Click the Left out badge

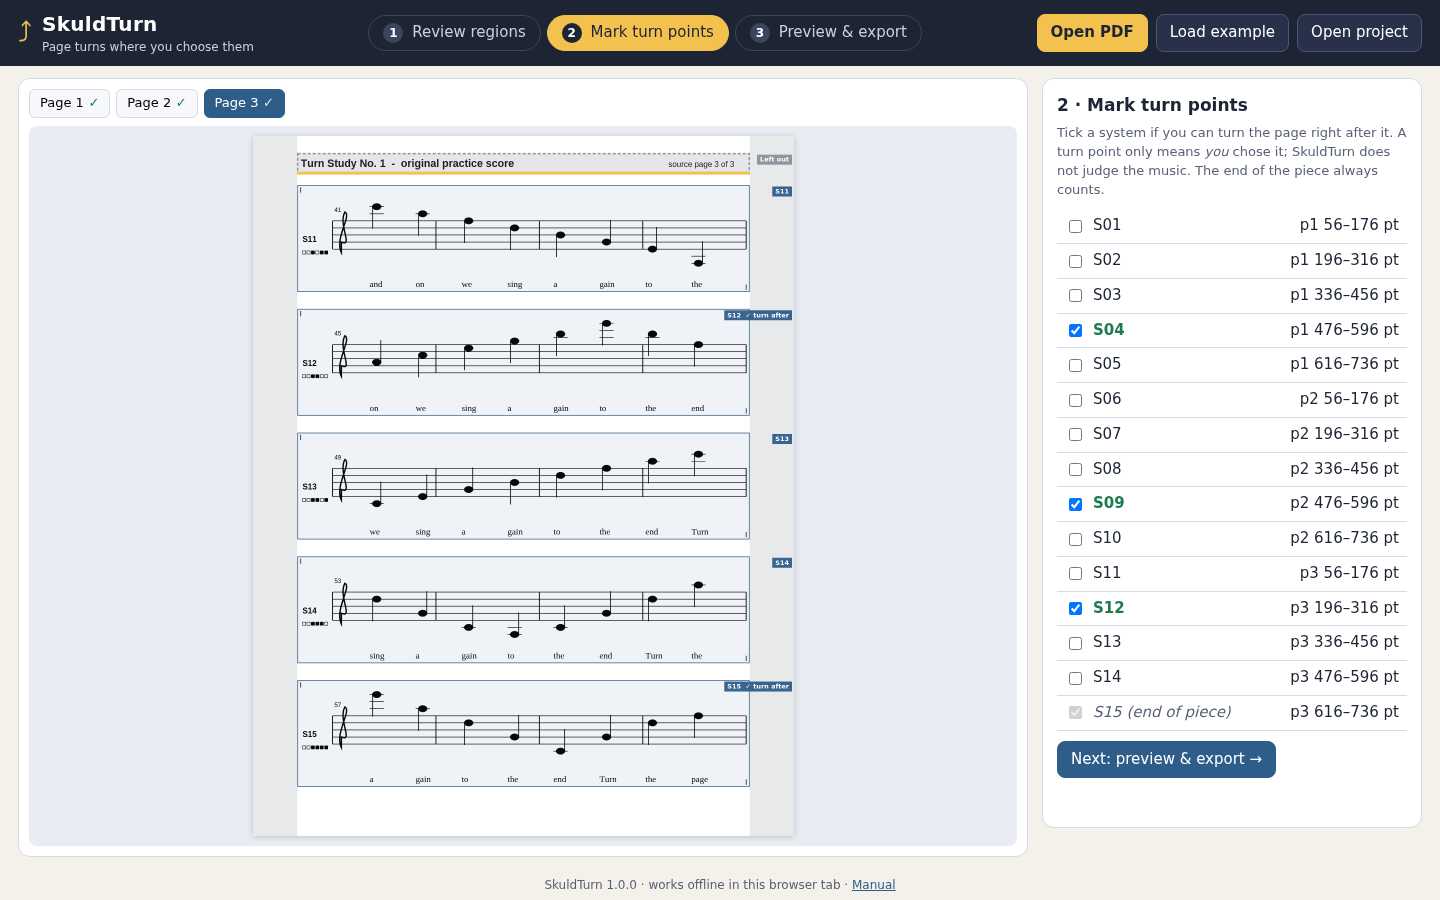pos(774,159)
